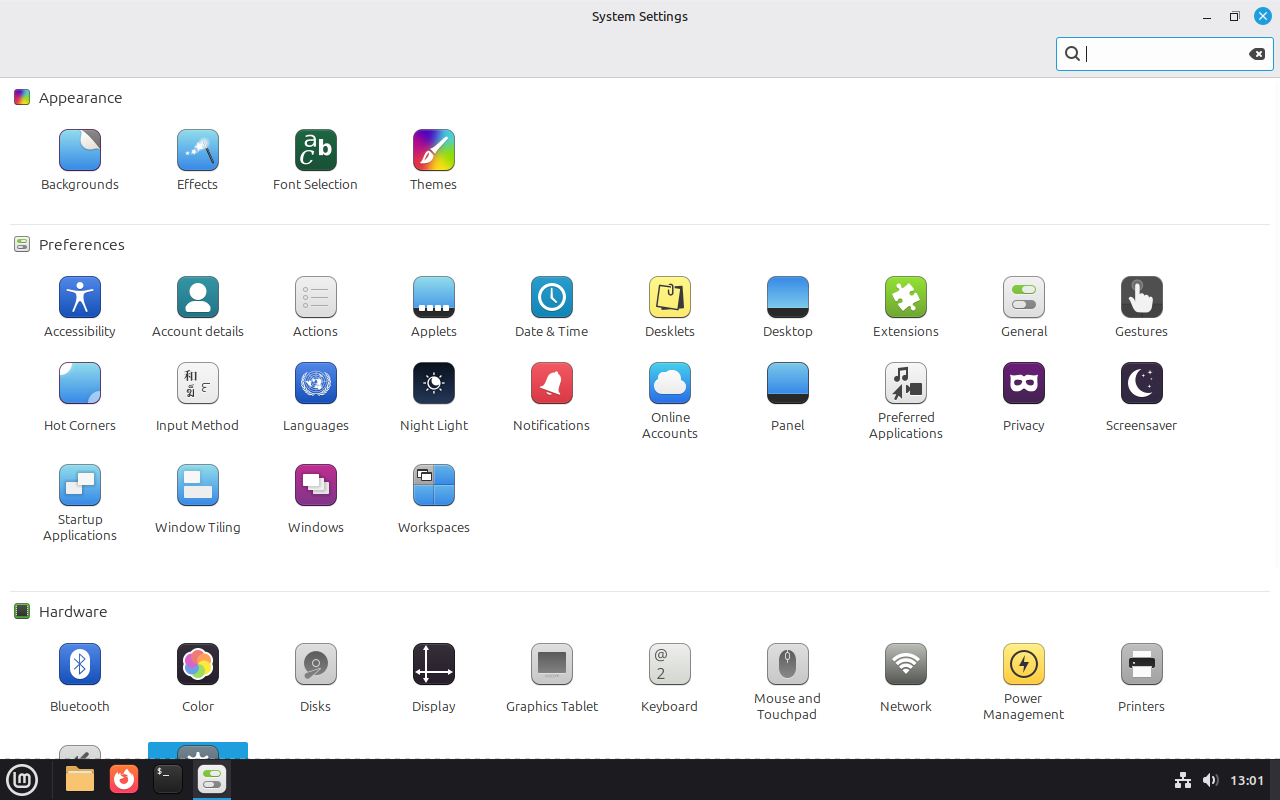Click the volume icon in system tray
The width and height of the screenshot is (1280, 800).
1210,780
